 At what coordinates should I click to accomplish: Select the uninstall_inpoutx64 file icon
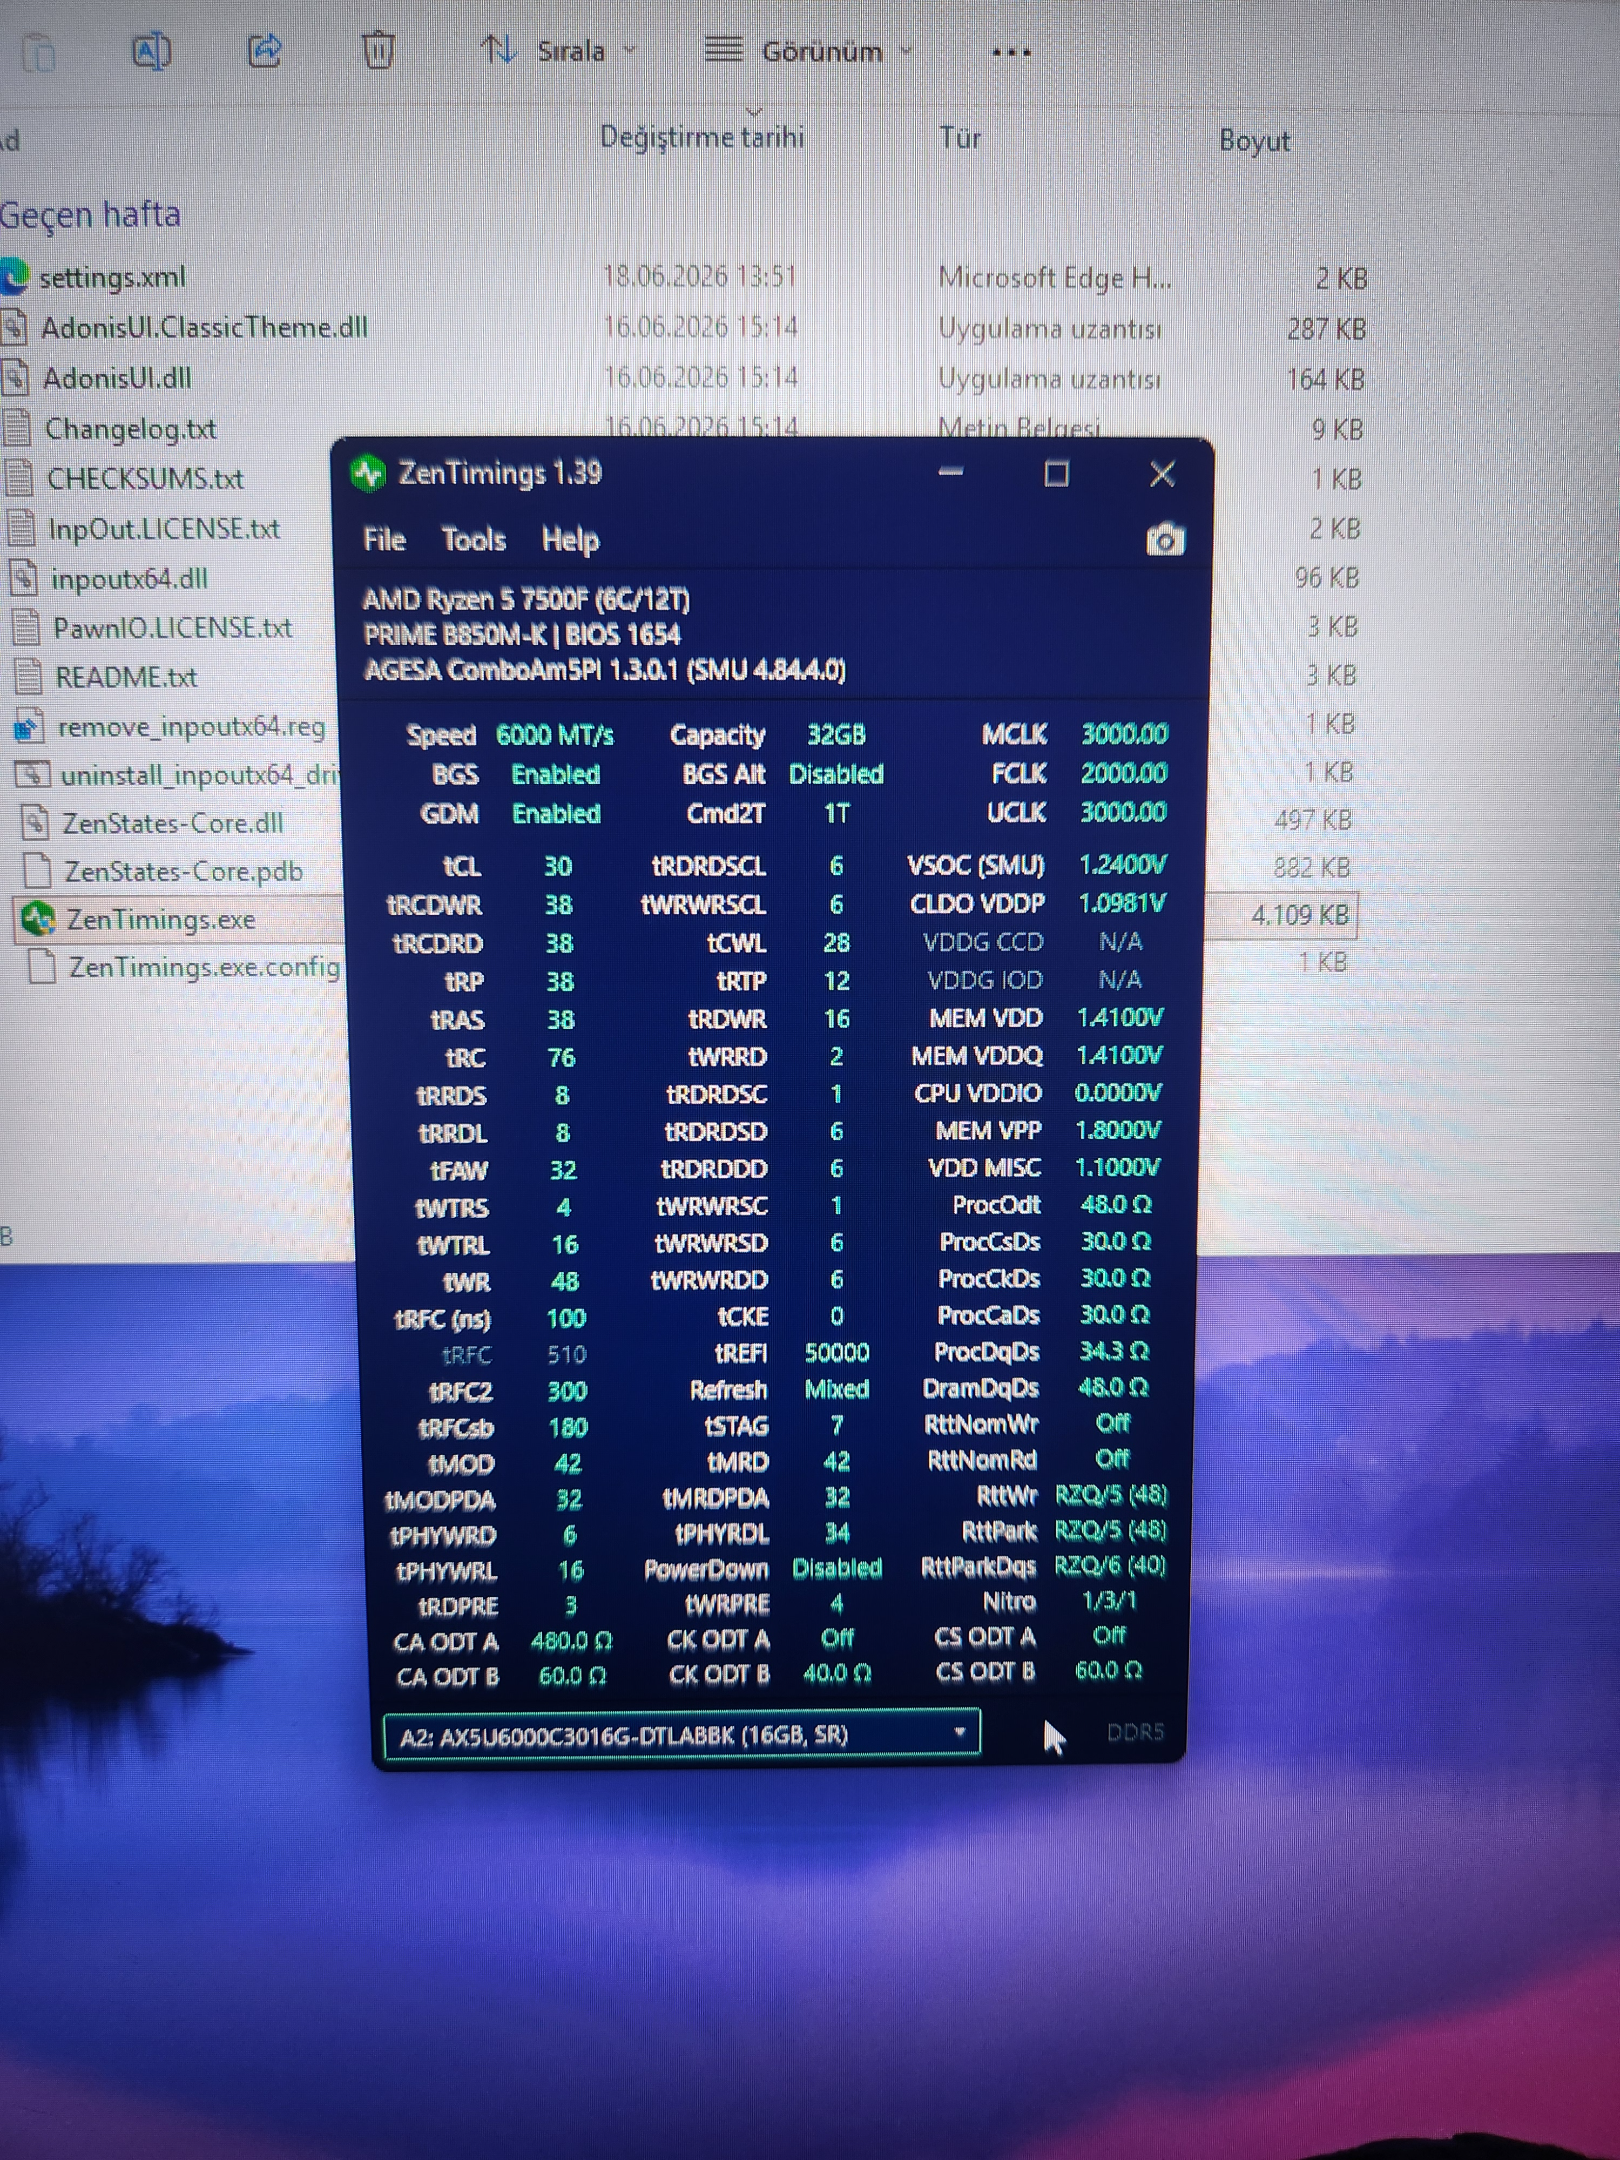32,774
